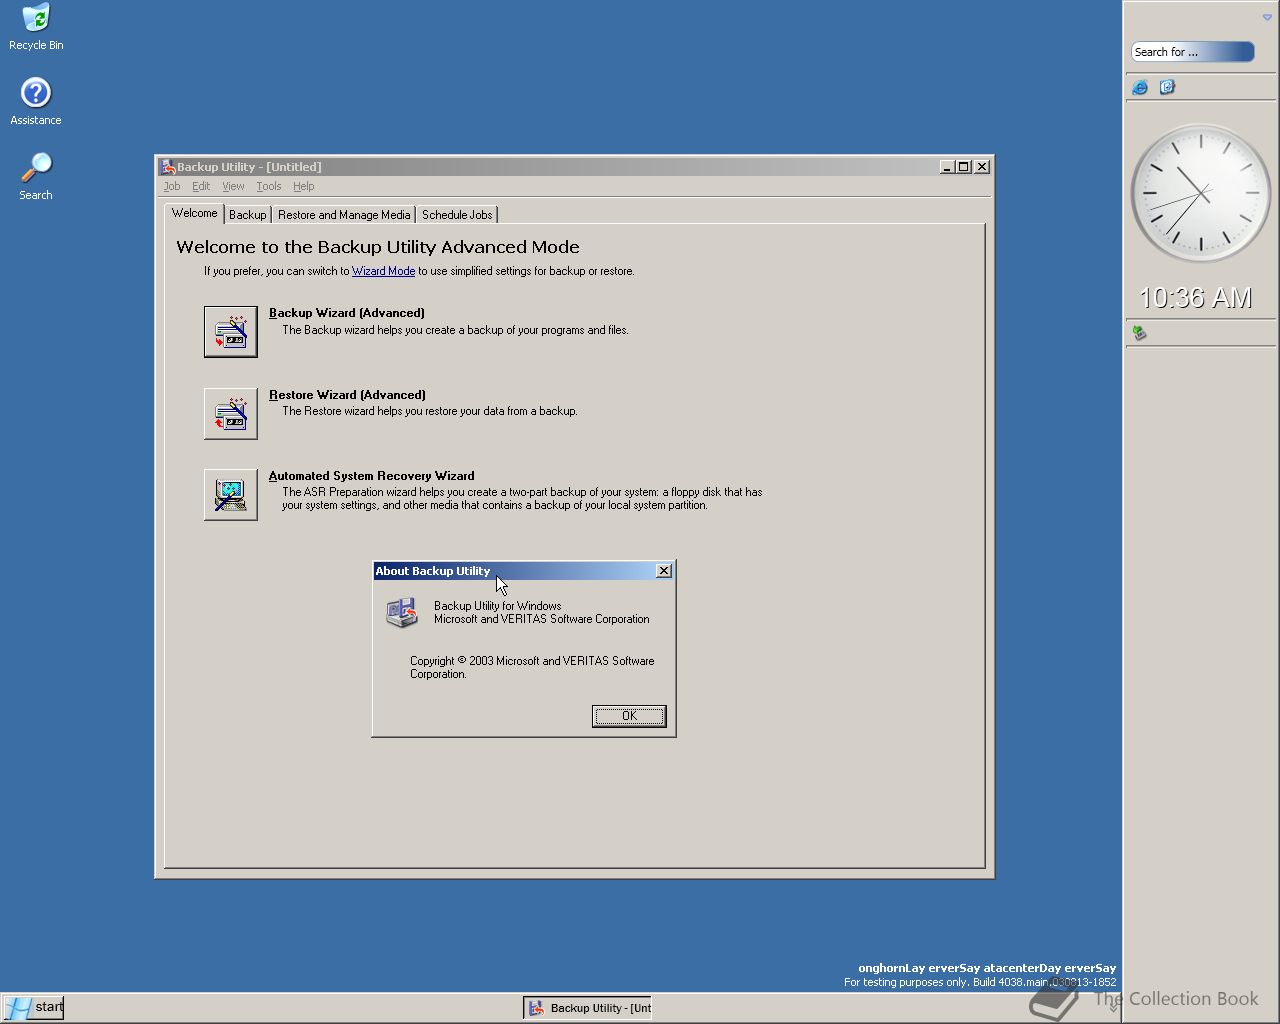Click Welcome to the Backup Utility heading
The width and height of the screenshot is (1280, 1024).
coord(378,247)
